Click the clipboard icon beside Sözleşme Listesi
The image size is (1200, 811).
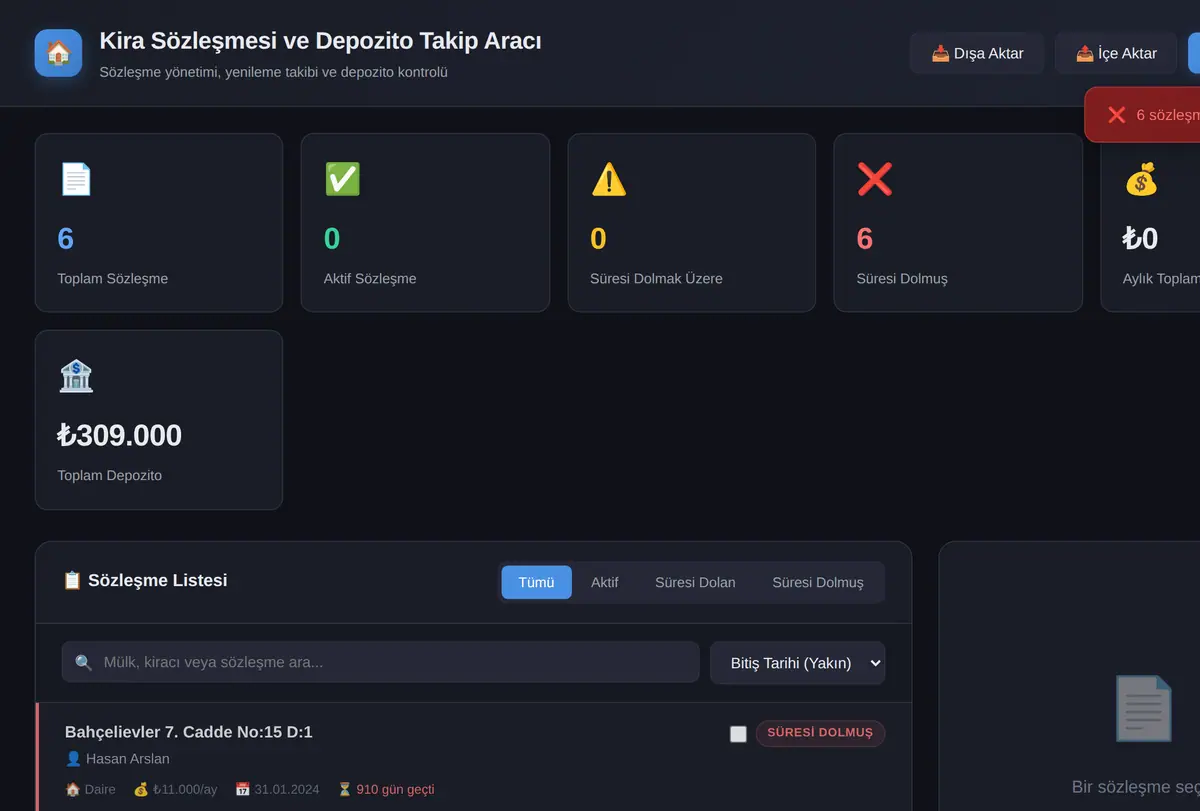[72, 580]
